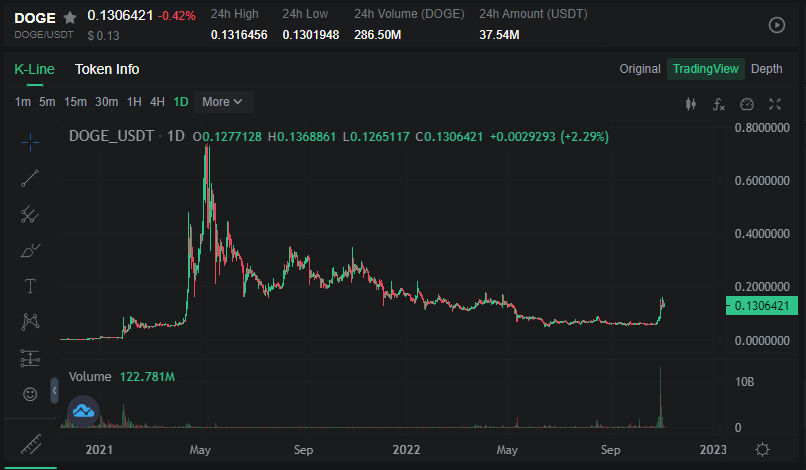
Task: Set the interval to 1D
Action: (x=180, y=102)
